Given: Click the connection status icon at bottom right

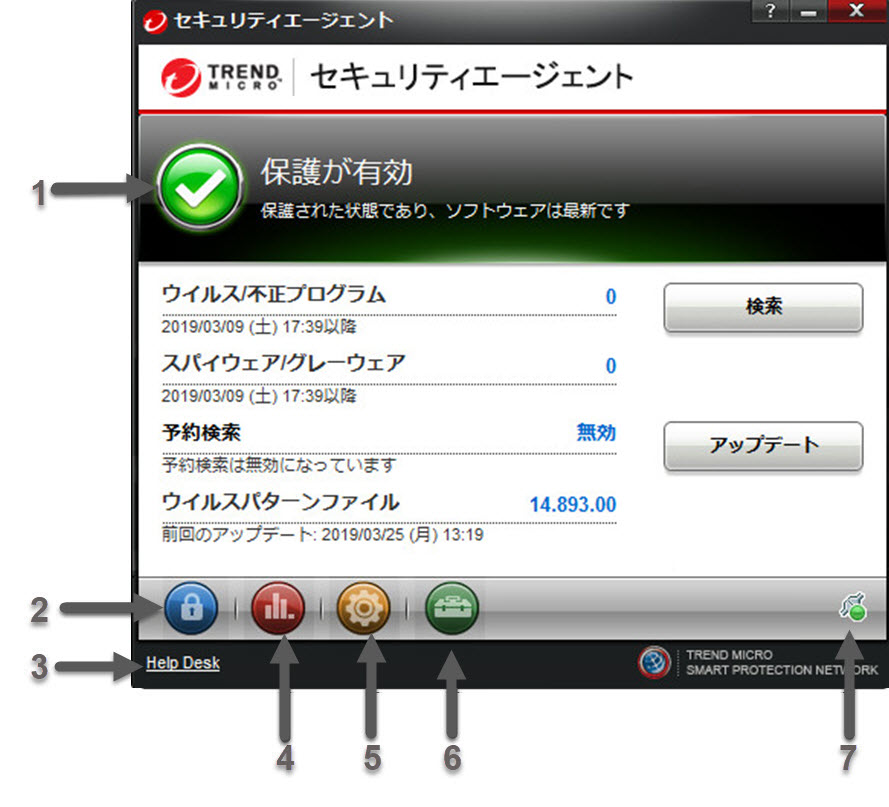Looking at the screenshot, I should [x=851, y=607].
